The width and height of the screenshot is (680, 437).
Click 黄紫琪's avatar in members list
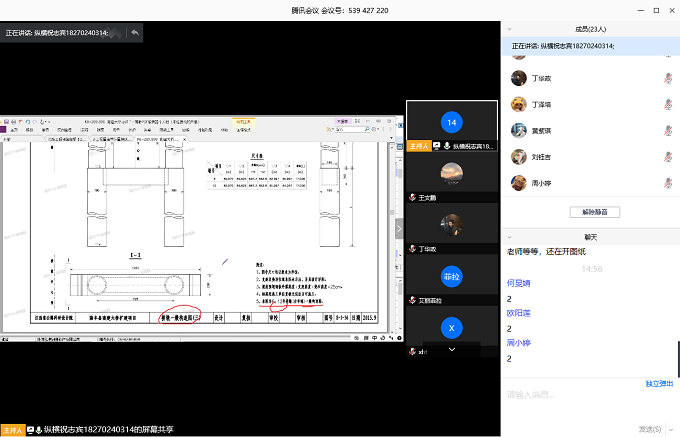coord(519,130)
